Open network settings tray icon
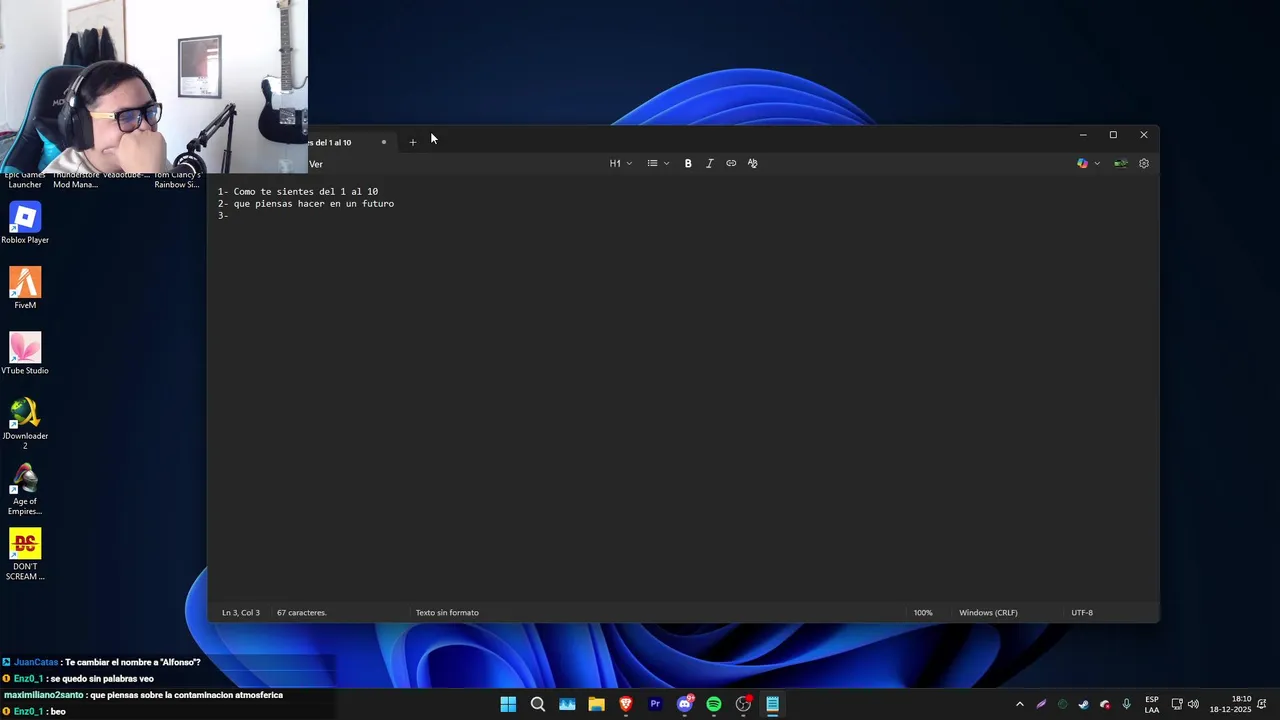1280x720 pixels. coord(1177,704)
